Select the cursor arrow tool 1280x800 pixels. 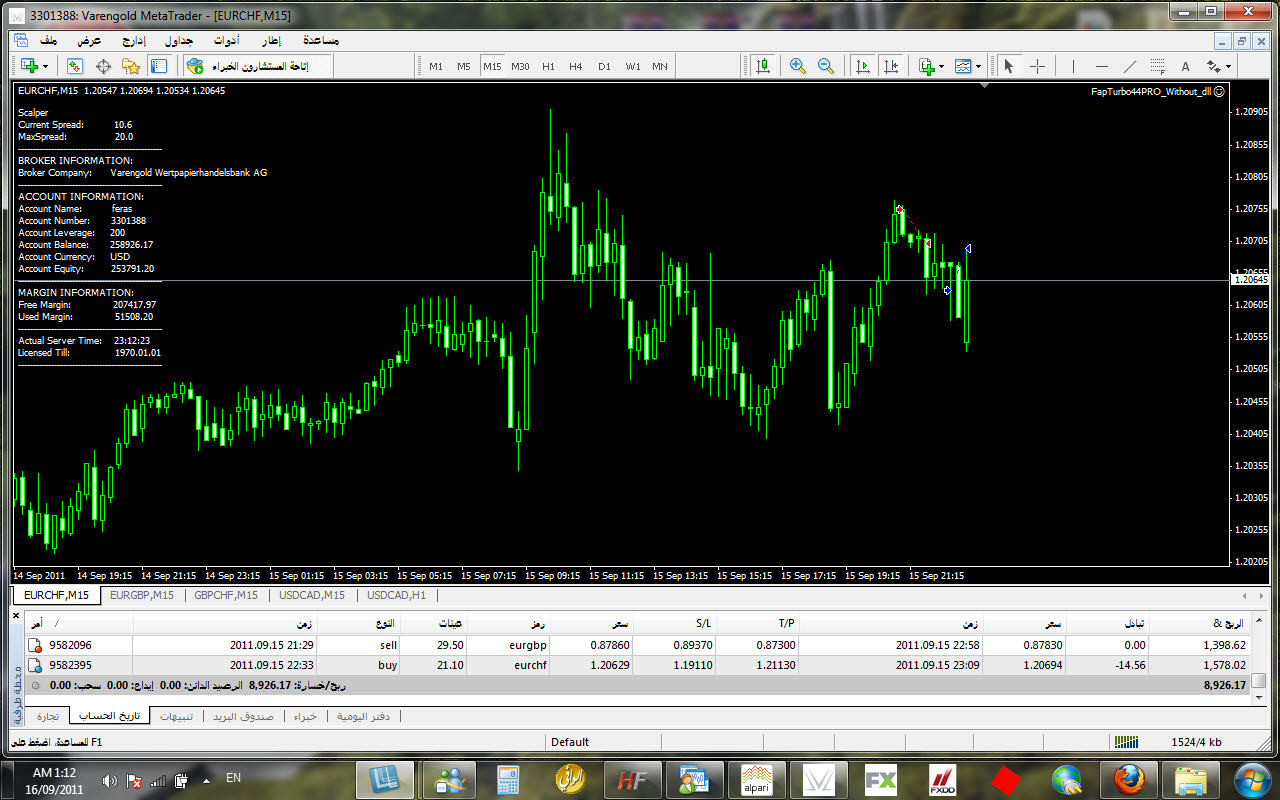click(x=1008, y=66)
